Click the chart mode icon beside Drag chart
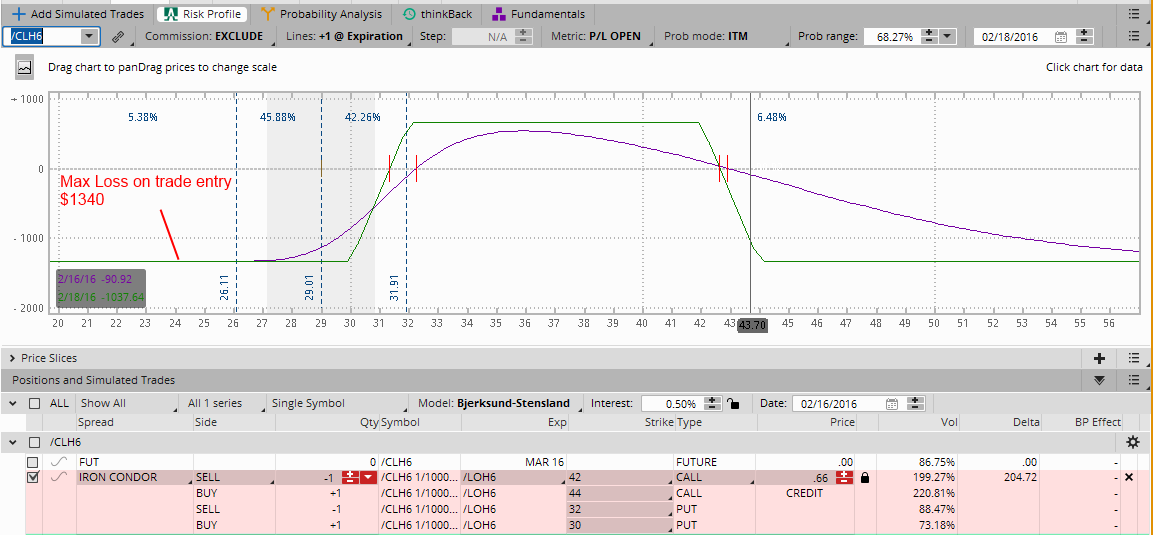Screen dimensions: 1153x535 [24, 68]
